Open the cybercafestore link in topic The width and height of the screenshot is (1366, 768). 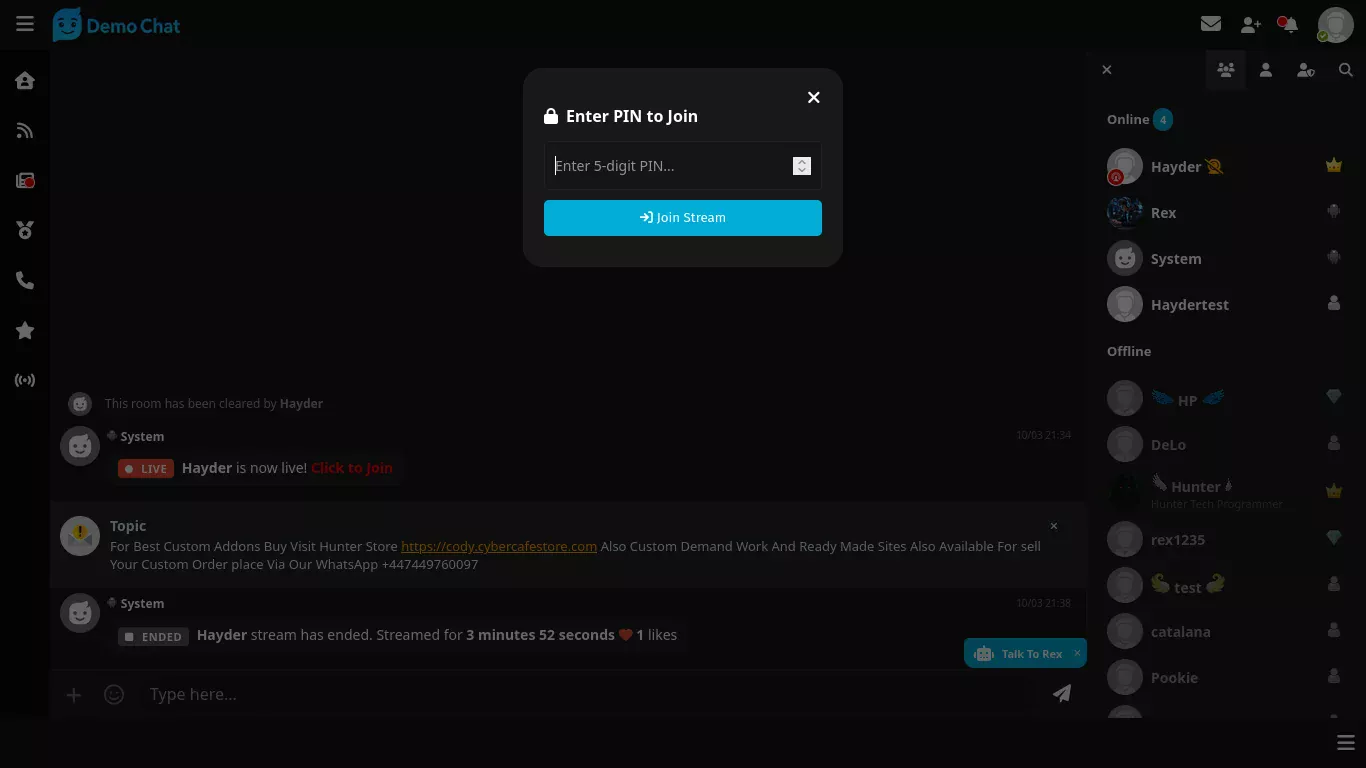point(499,546)
